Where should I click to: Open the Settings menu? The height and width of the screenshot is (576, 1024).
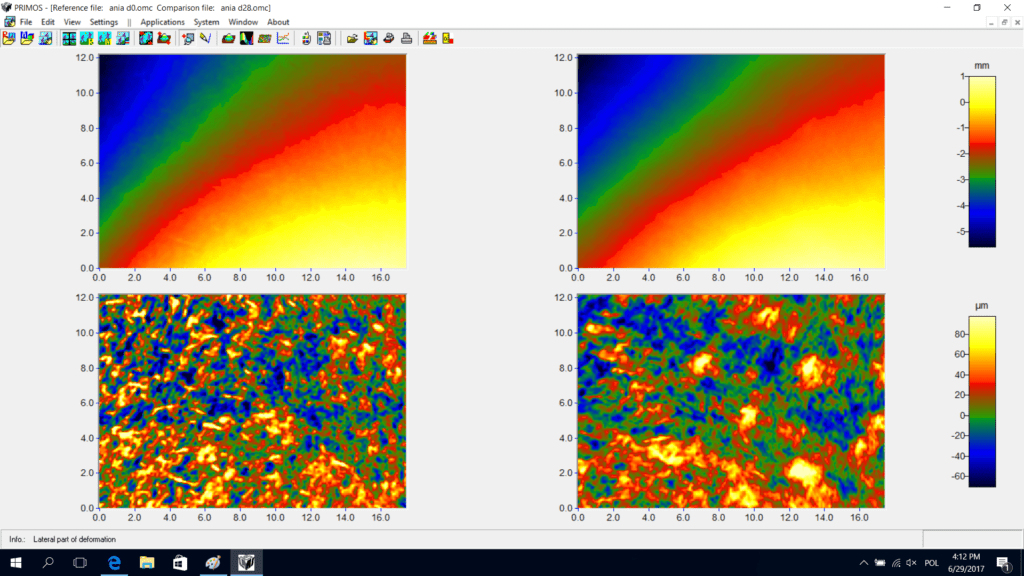(x=104, y=22)
